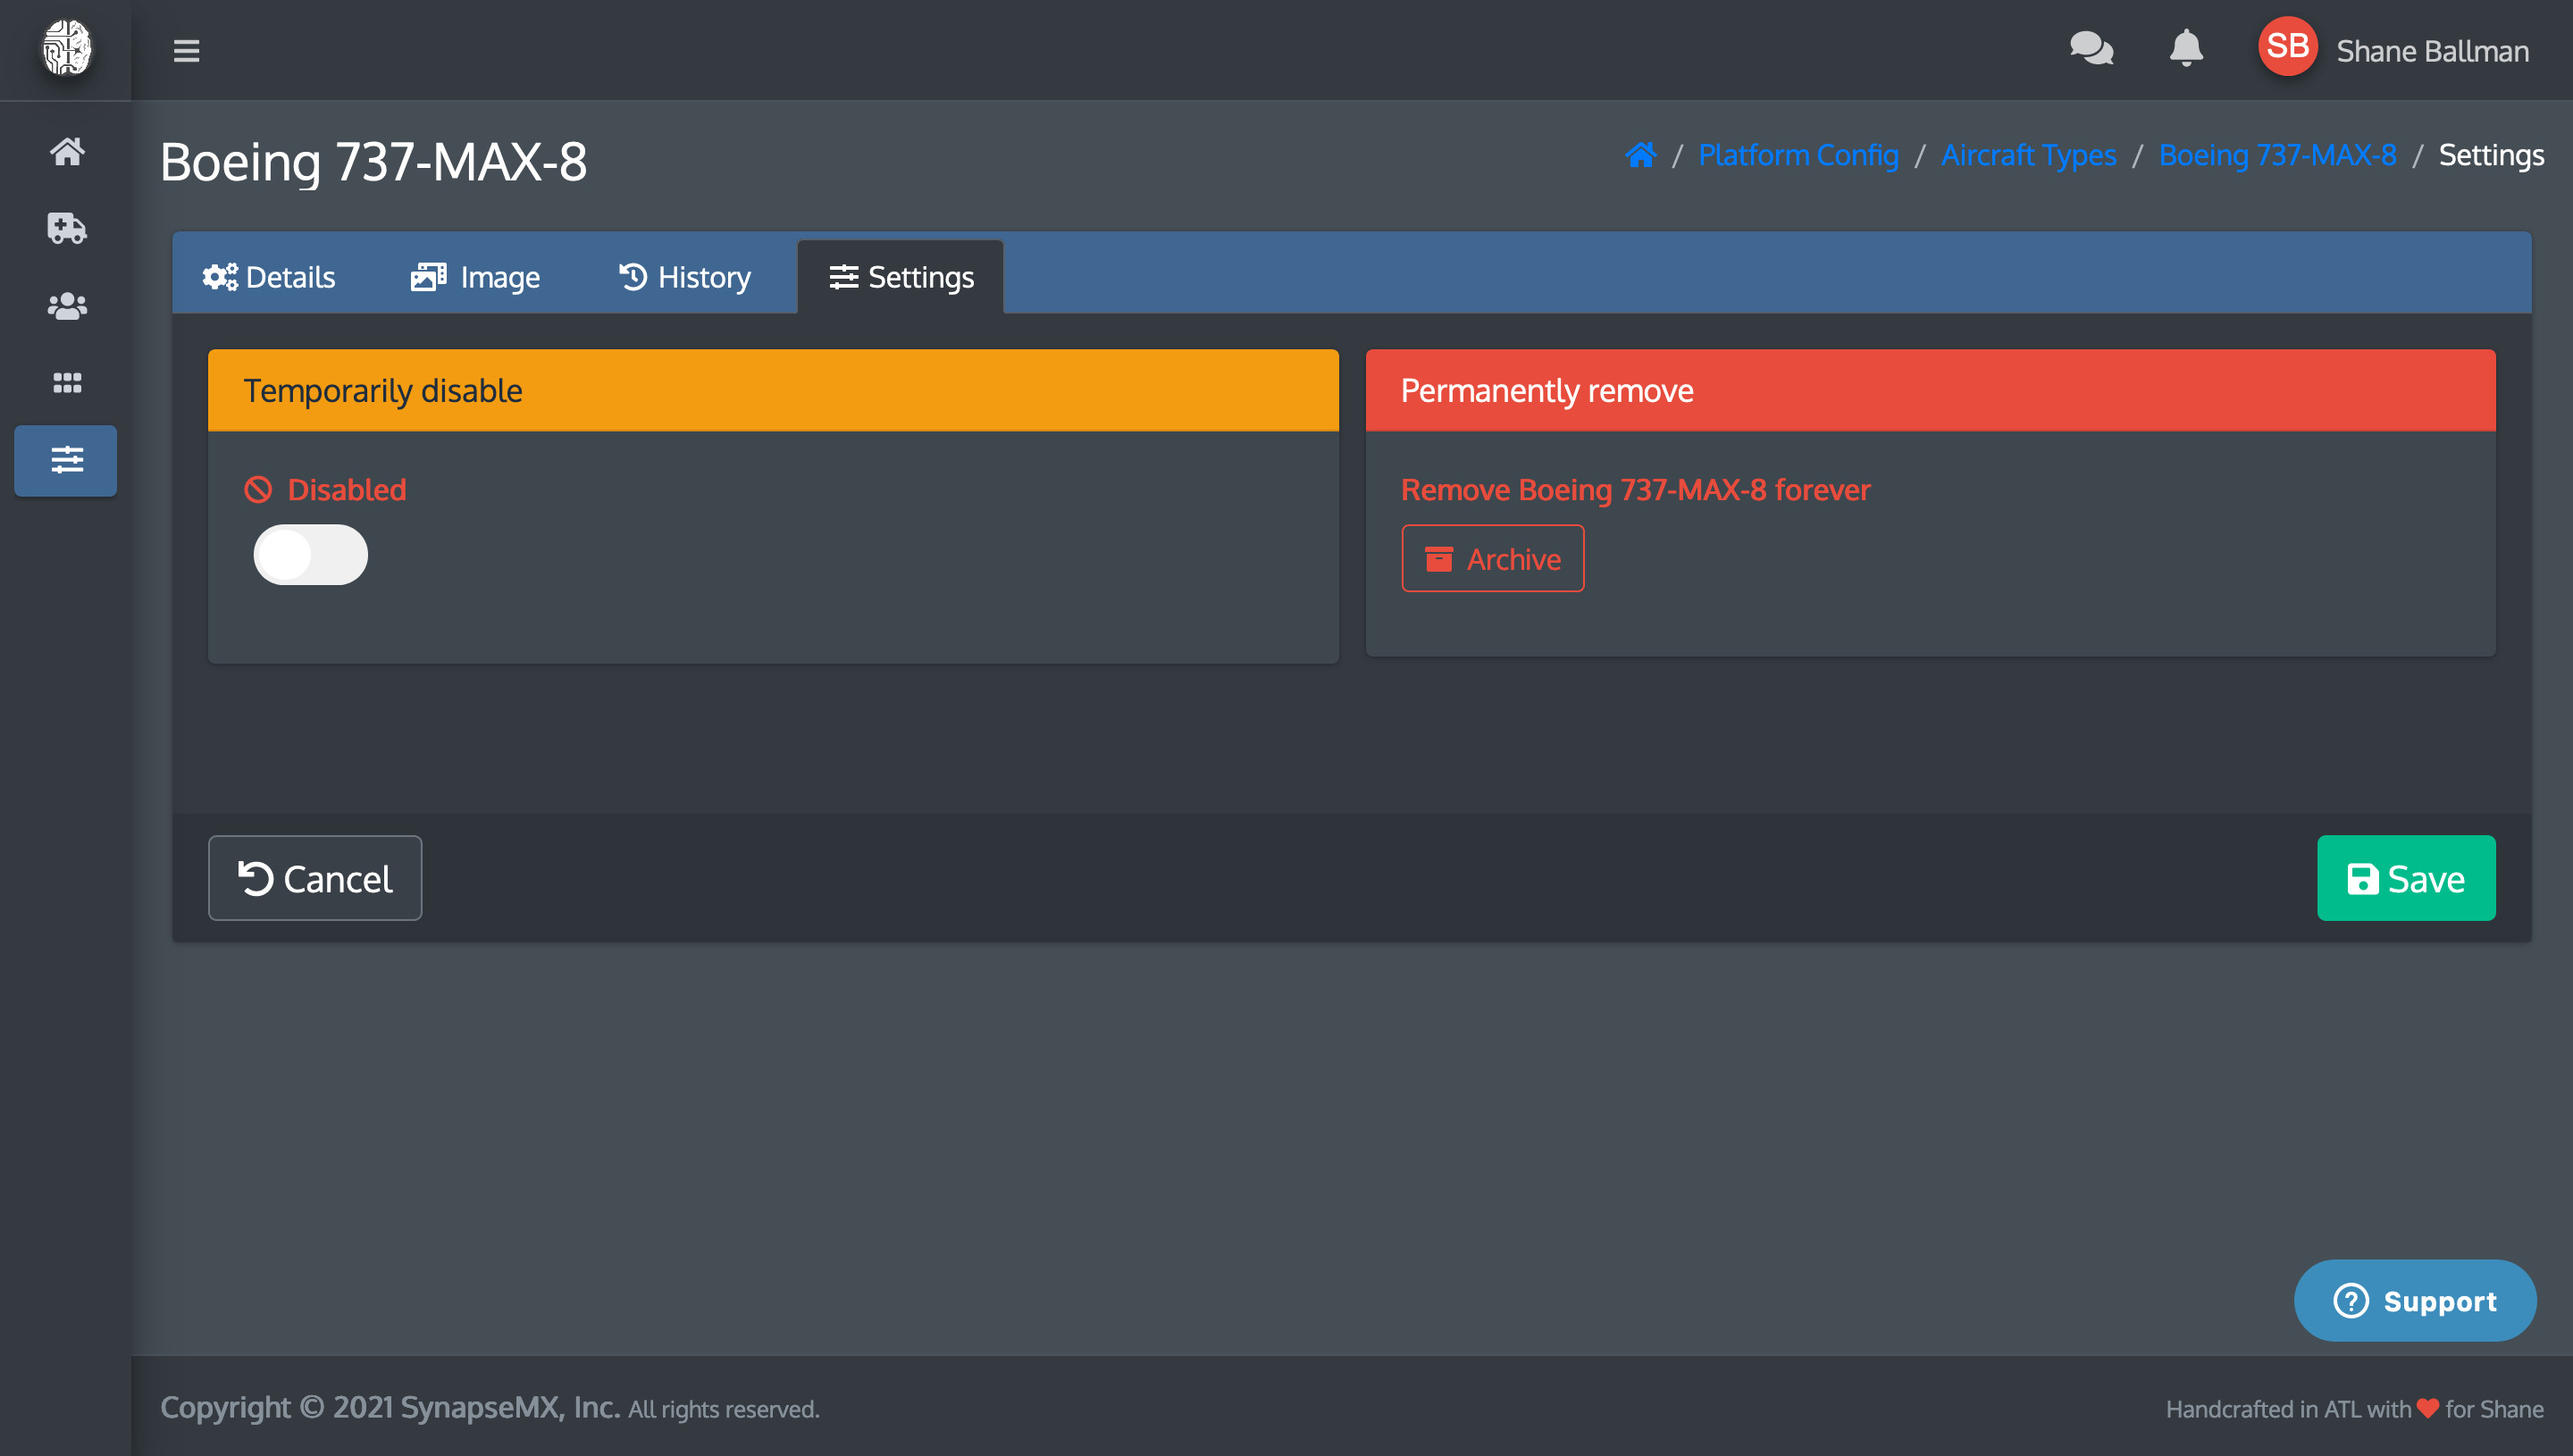
Task: Click the settings/sliders sidebar icon
Action: point(65,461)
